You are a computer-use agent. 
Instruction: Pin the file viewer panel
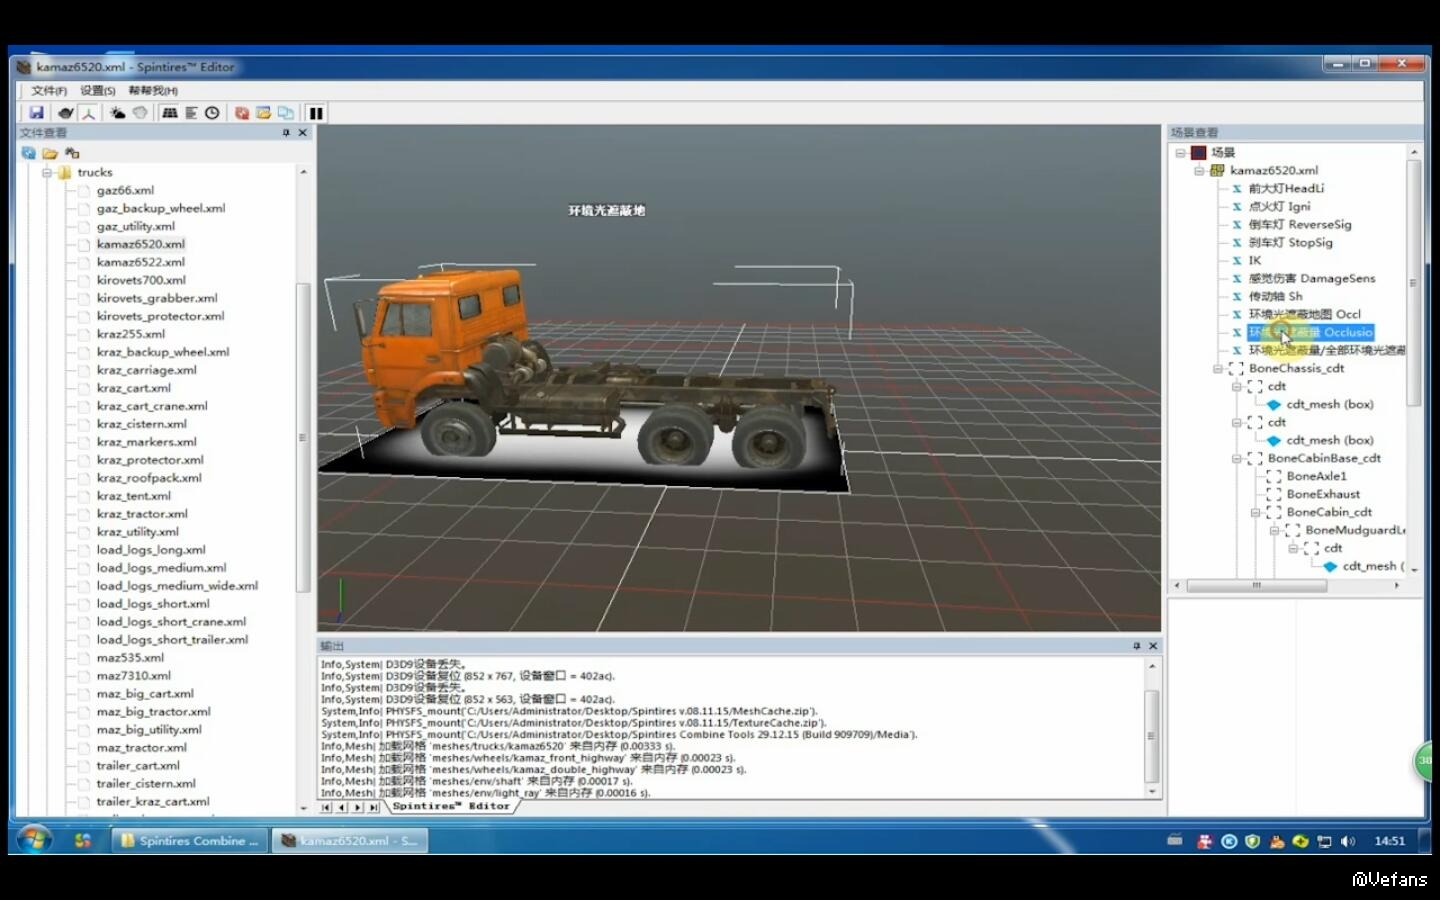pos(286,132)
